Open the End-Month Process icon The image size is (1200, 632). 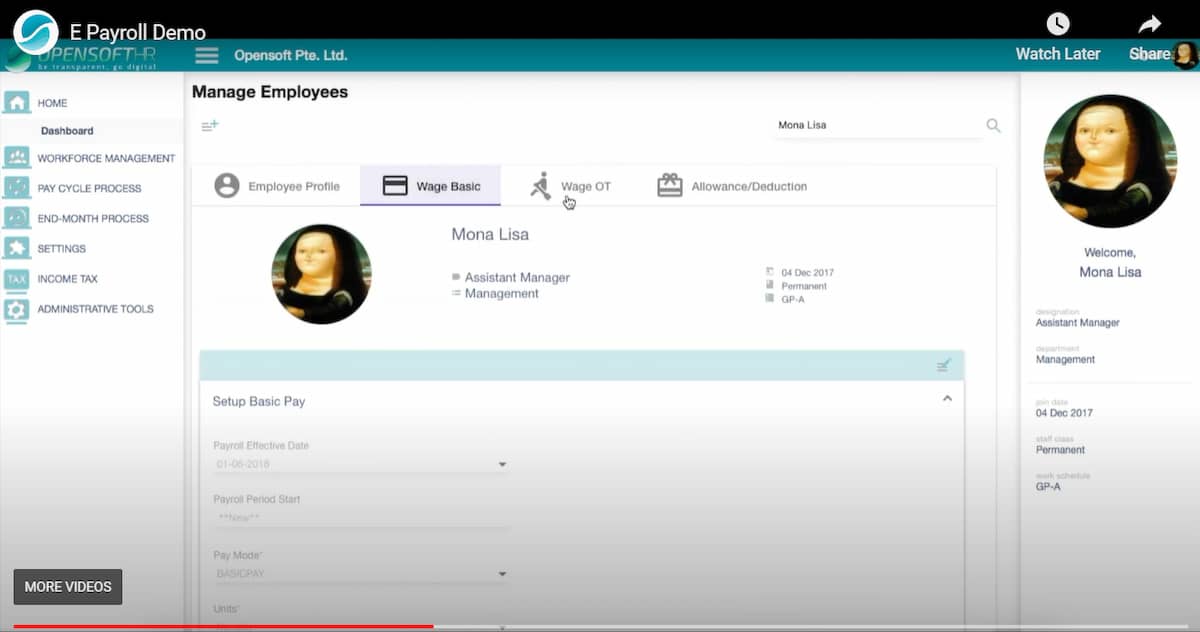pyautogui.click(x=16, y=218)
